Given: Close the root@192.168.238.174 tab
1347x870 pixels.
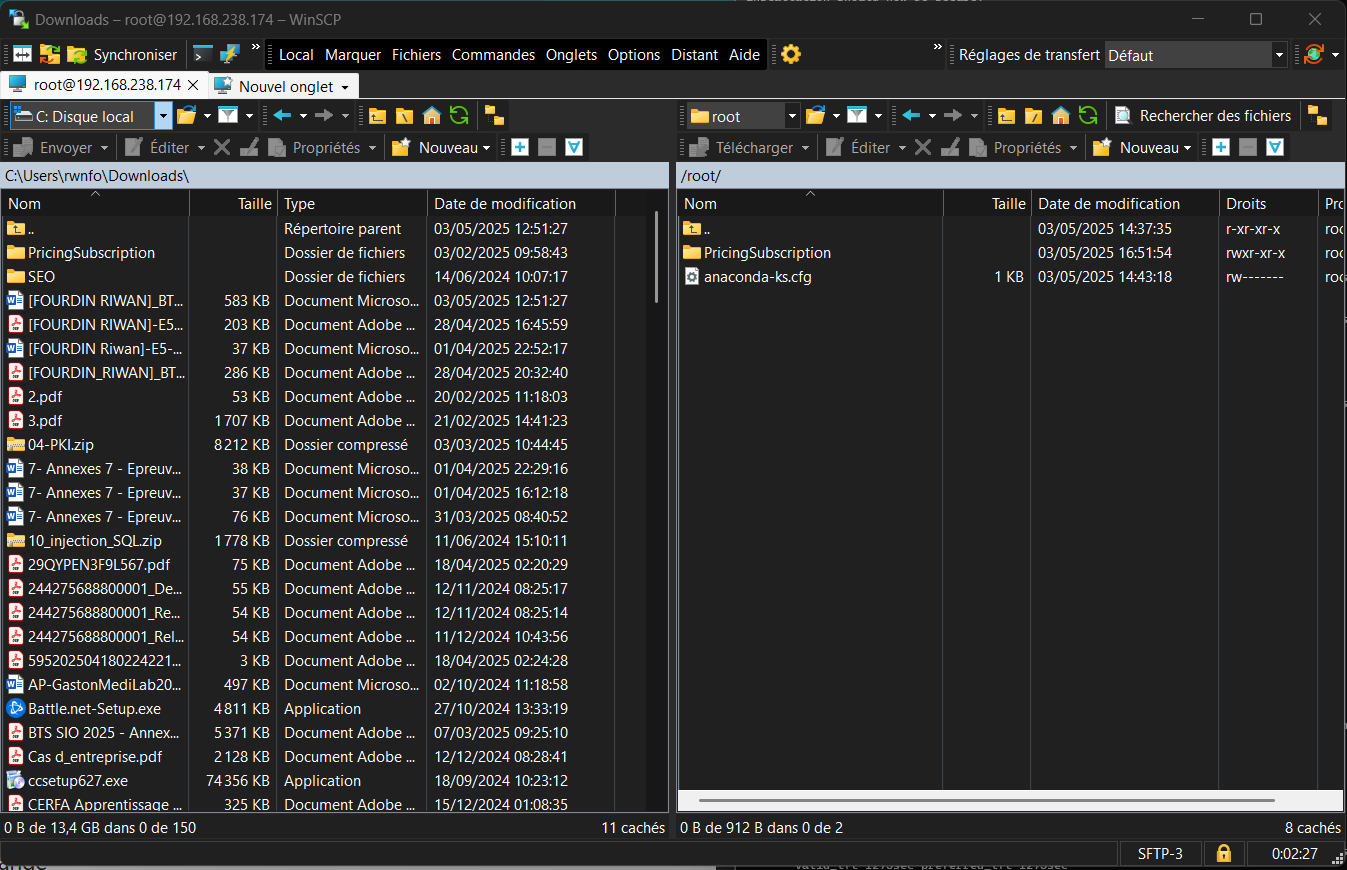Looking at the screenshot, I should coord(194,85).
